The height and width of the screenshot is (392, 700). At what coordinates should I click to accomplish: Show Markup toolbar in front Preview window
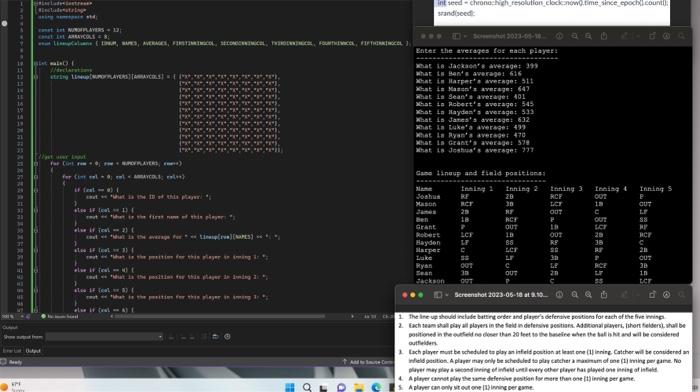coord(667,295)
